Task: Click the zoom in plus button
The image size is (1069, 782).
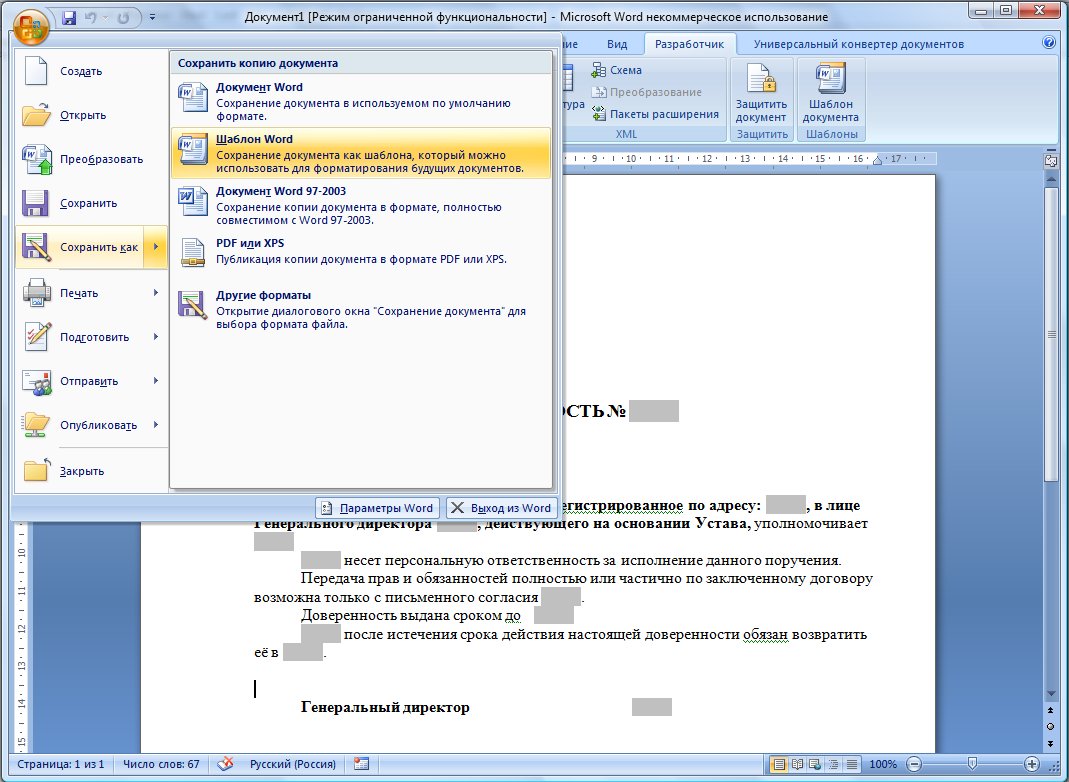Action: click(x=1032, y=764)
